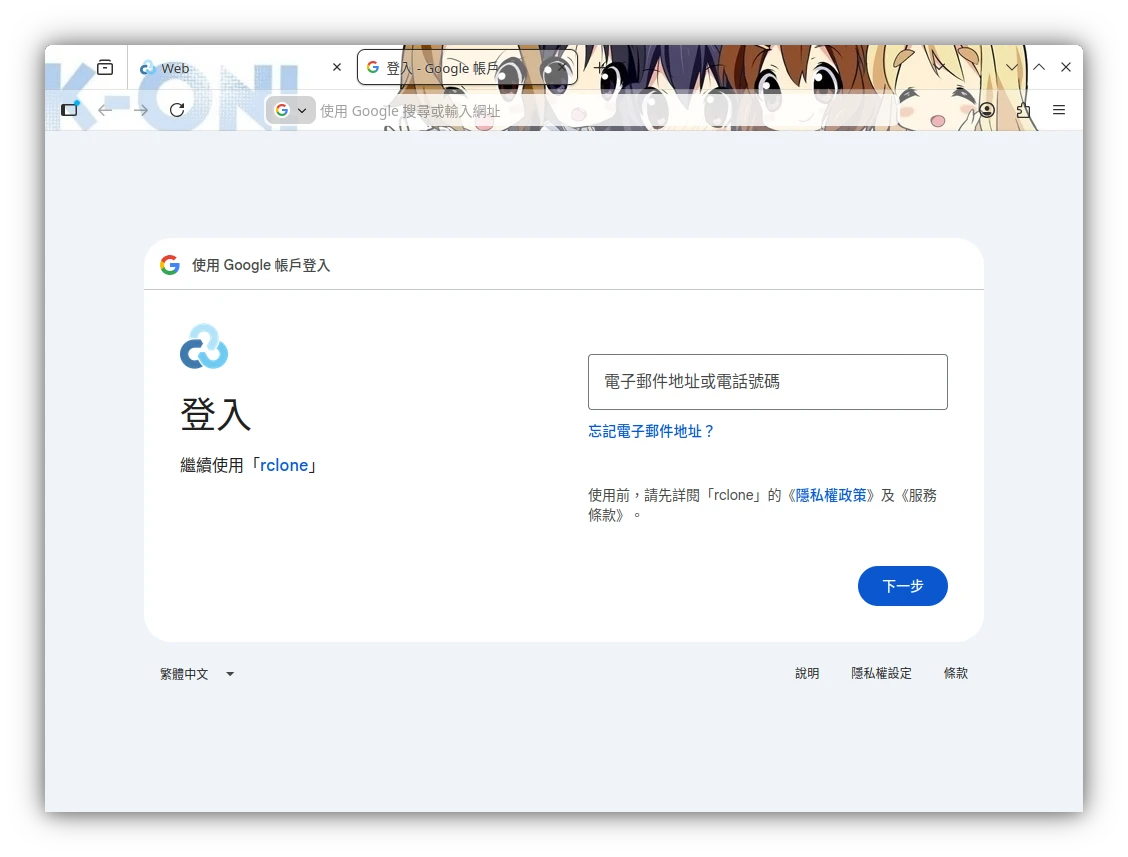Viewport: 1128px width, 857px height.
Task: Toggle the sidebar panel icon
Action: [70, 109]
